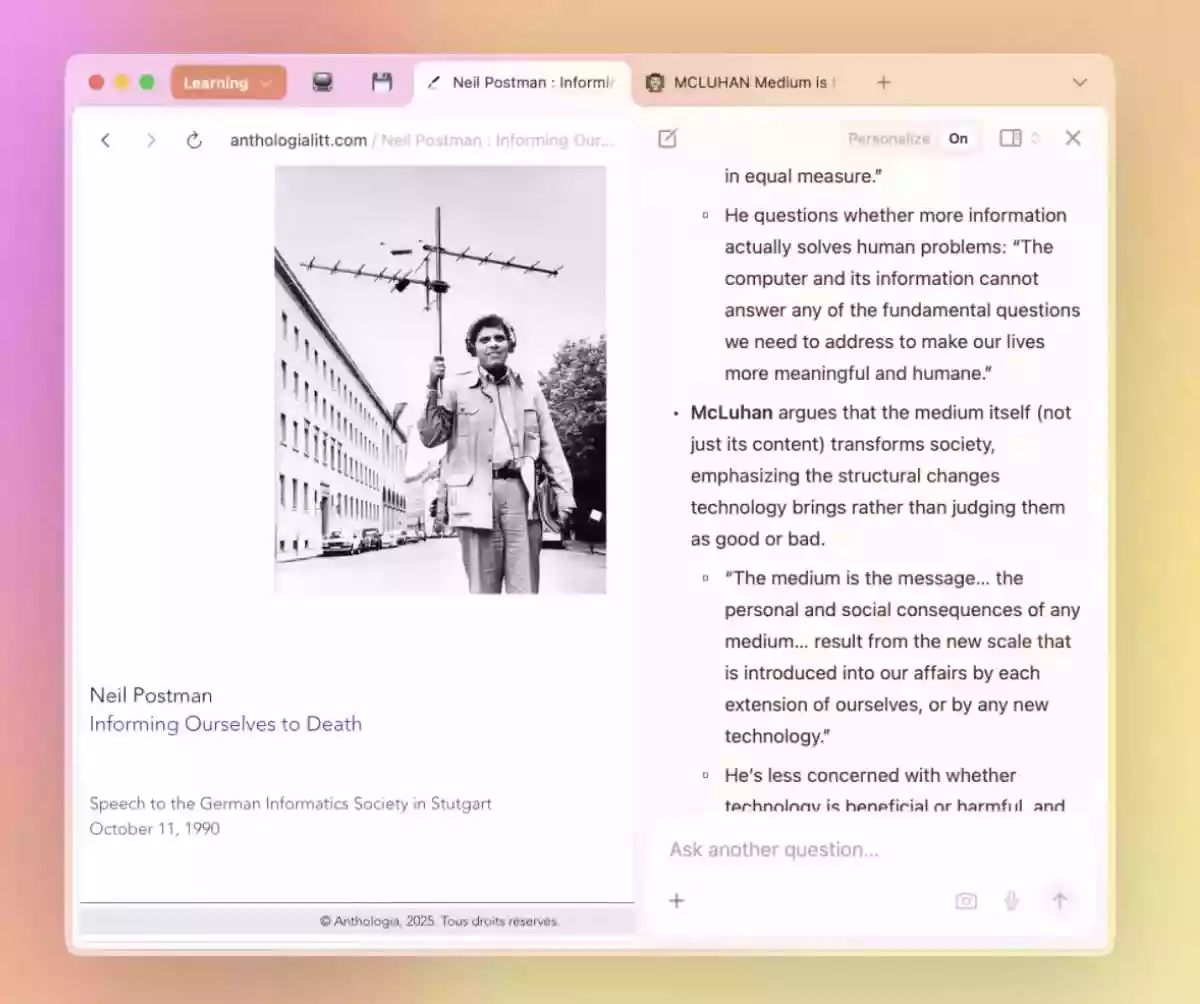Start a new chat with compose icon
The width and height of the screenshot is (1200, 1004).
click(667, 139)
